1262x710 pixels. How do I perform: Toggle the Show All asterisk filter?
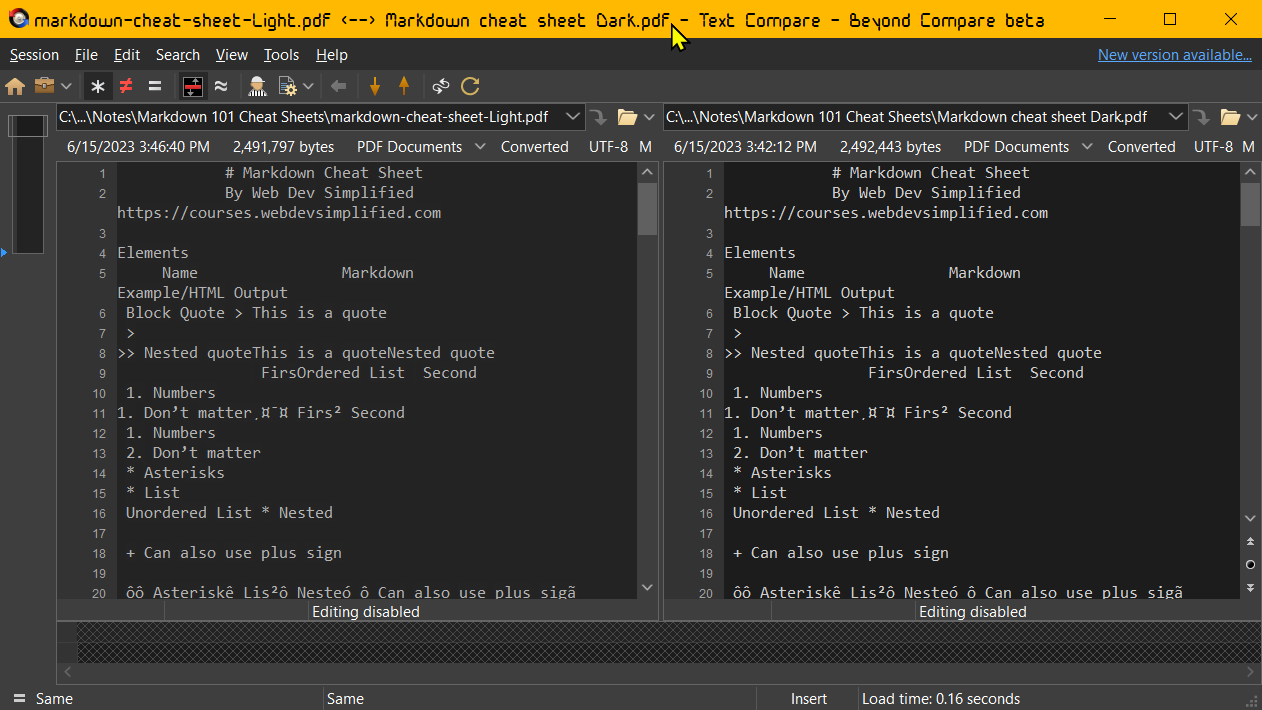tap(97, 86)
